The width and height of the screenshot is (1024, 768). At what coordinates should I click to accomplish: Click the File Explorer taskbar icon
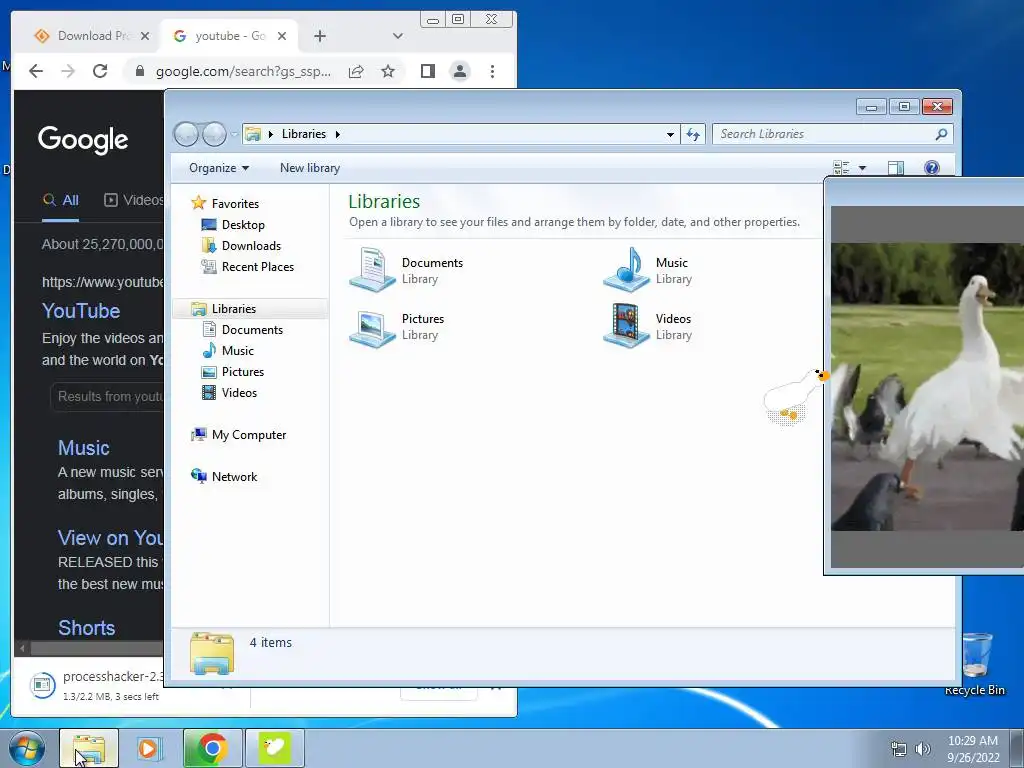[89, 748]
